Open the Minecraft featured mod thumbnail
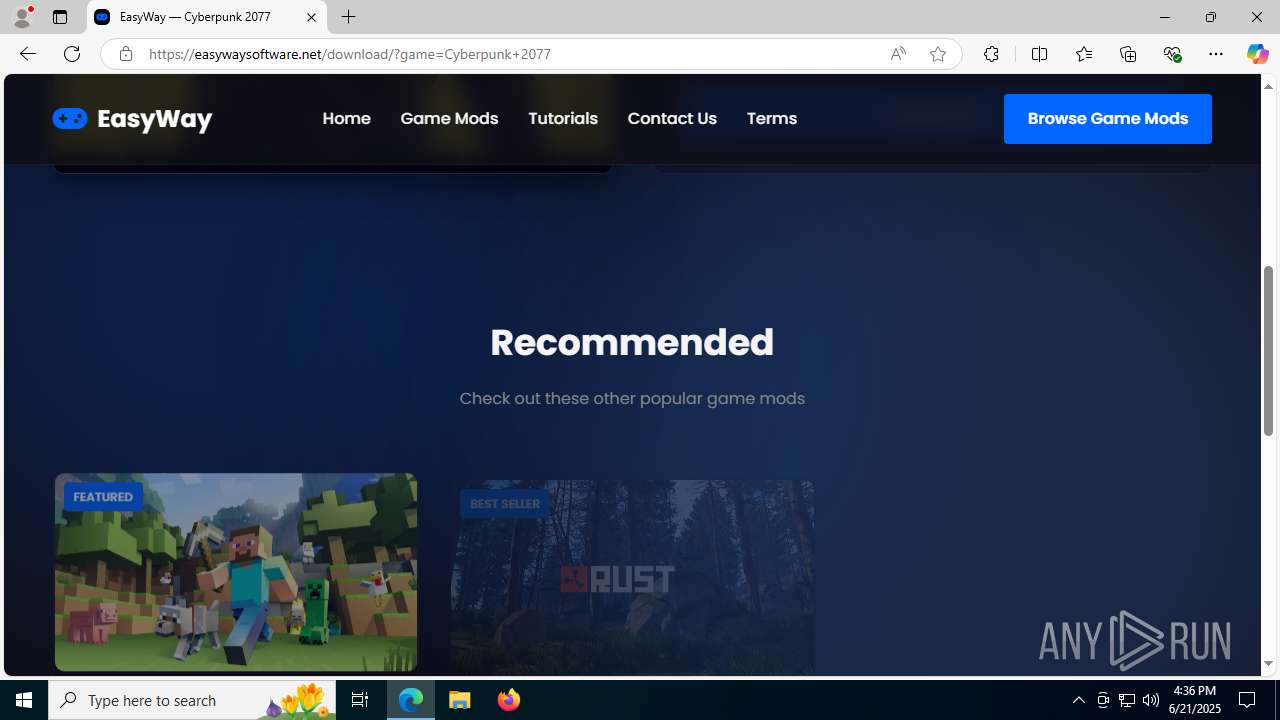The height and width of the screenshot is (720, 1280). coord(236,572)
